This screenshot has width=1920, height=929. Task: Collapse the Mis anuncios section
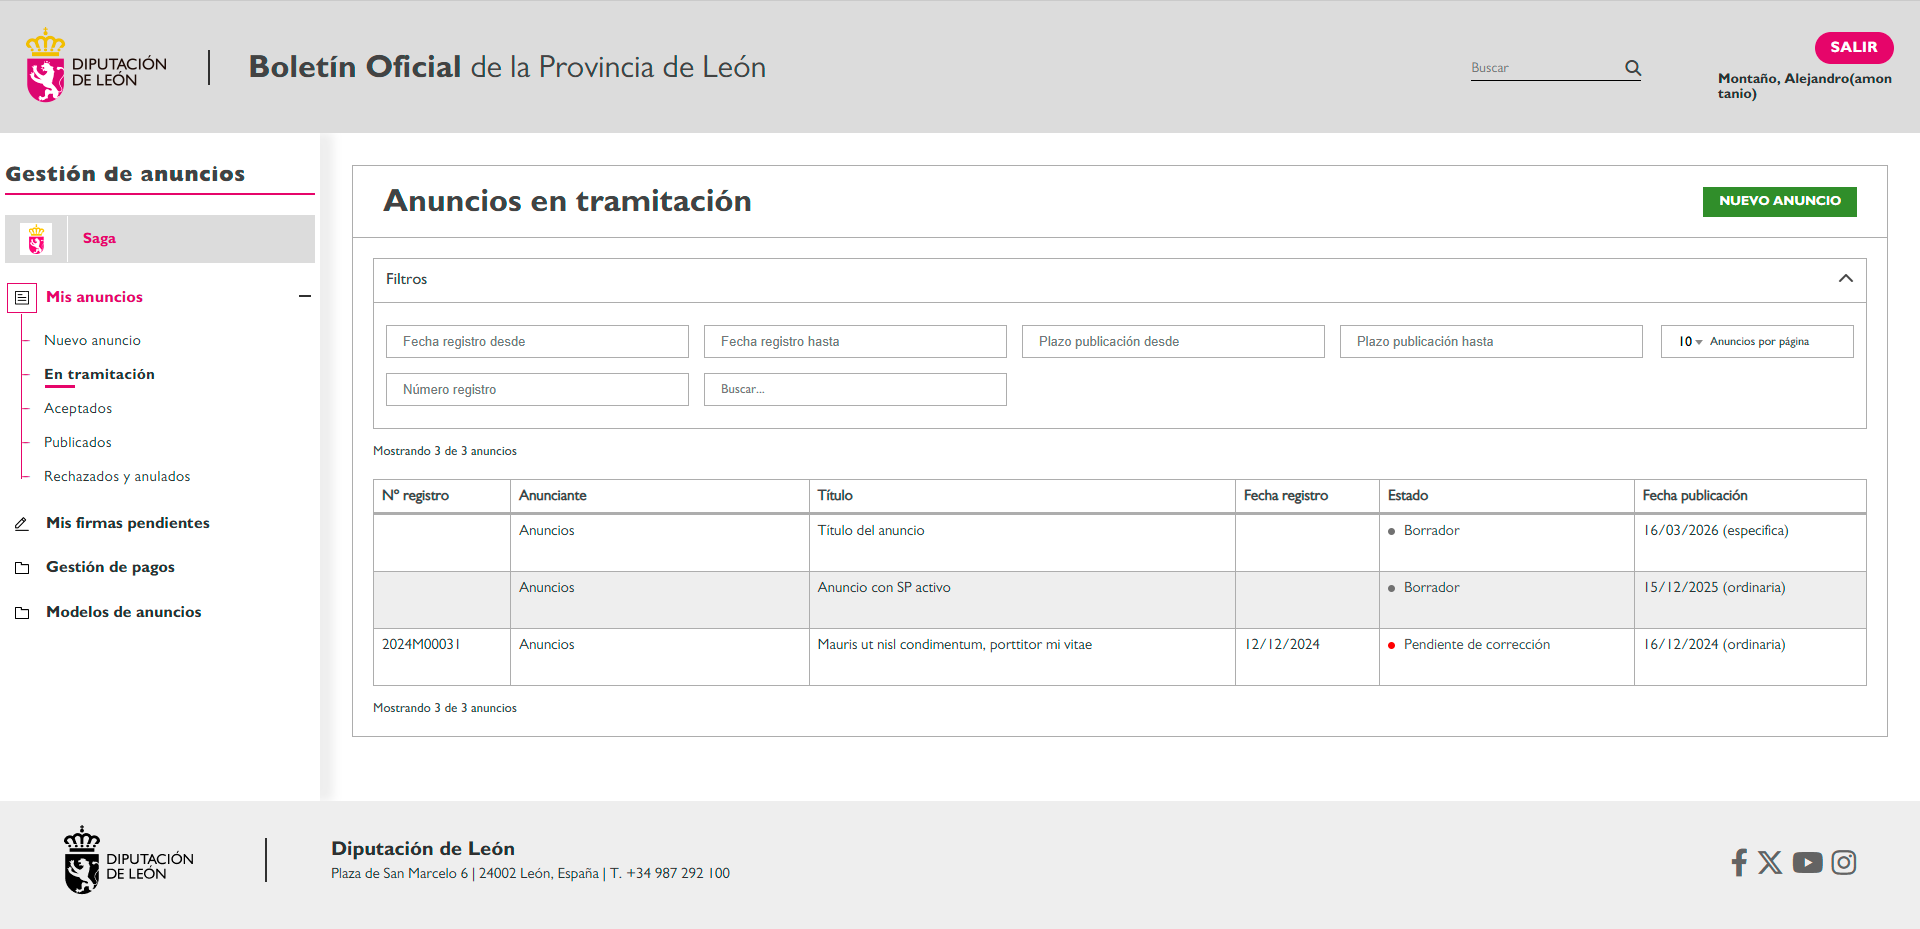tap(305, 297)
